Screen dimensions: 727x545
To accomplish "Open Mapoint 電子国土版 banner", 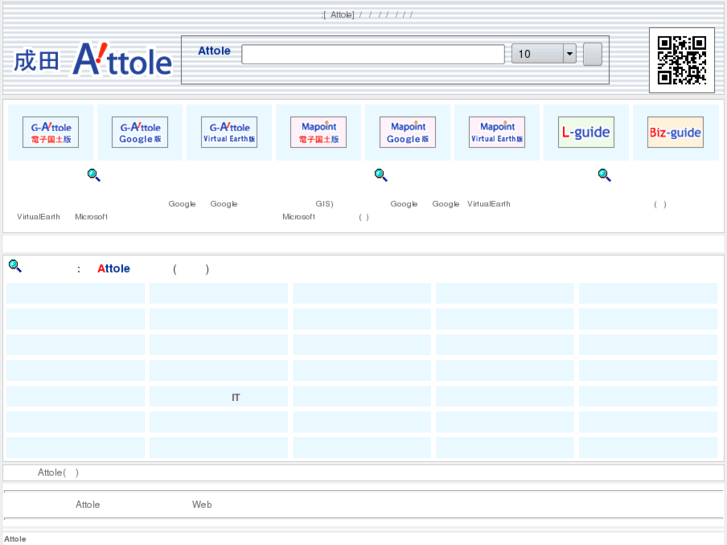I will [x=319, y=132].
